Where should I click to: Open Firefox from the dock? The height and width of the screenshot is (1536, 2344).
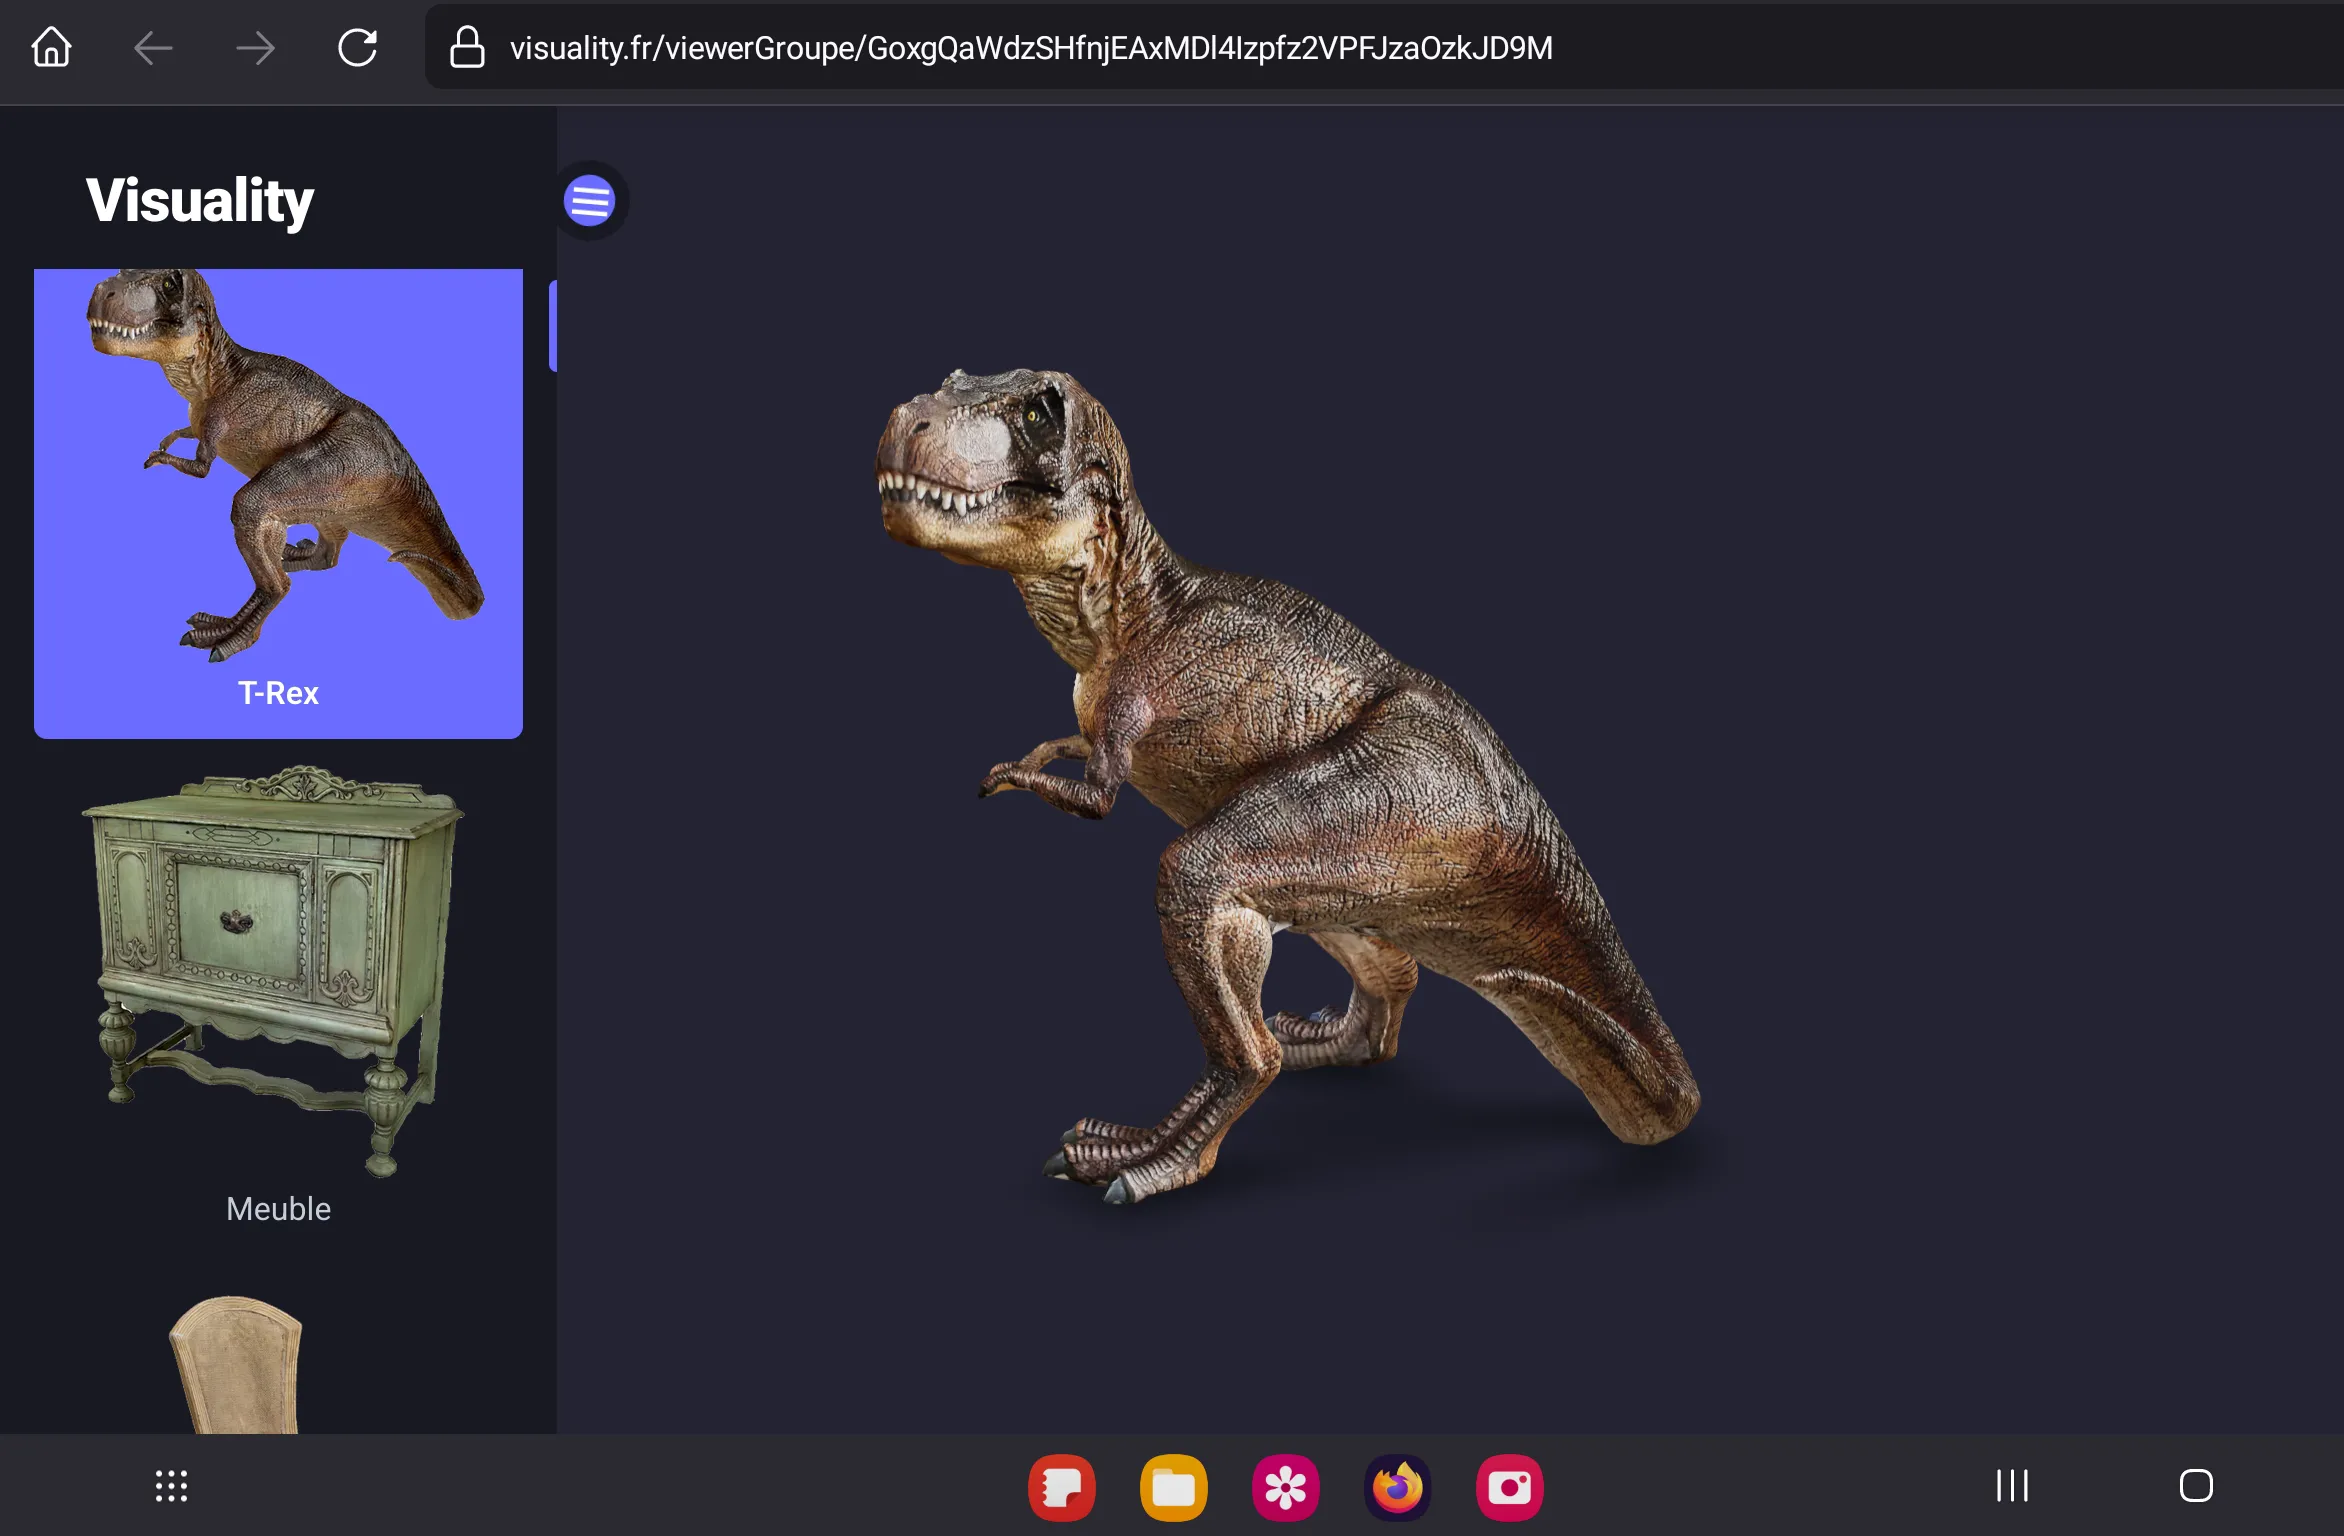1398,1487
